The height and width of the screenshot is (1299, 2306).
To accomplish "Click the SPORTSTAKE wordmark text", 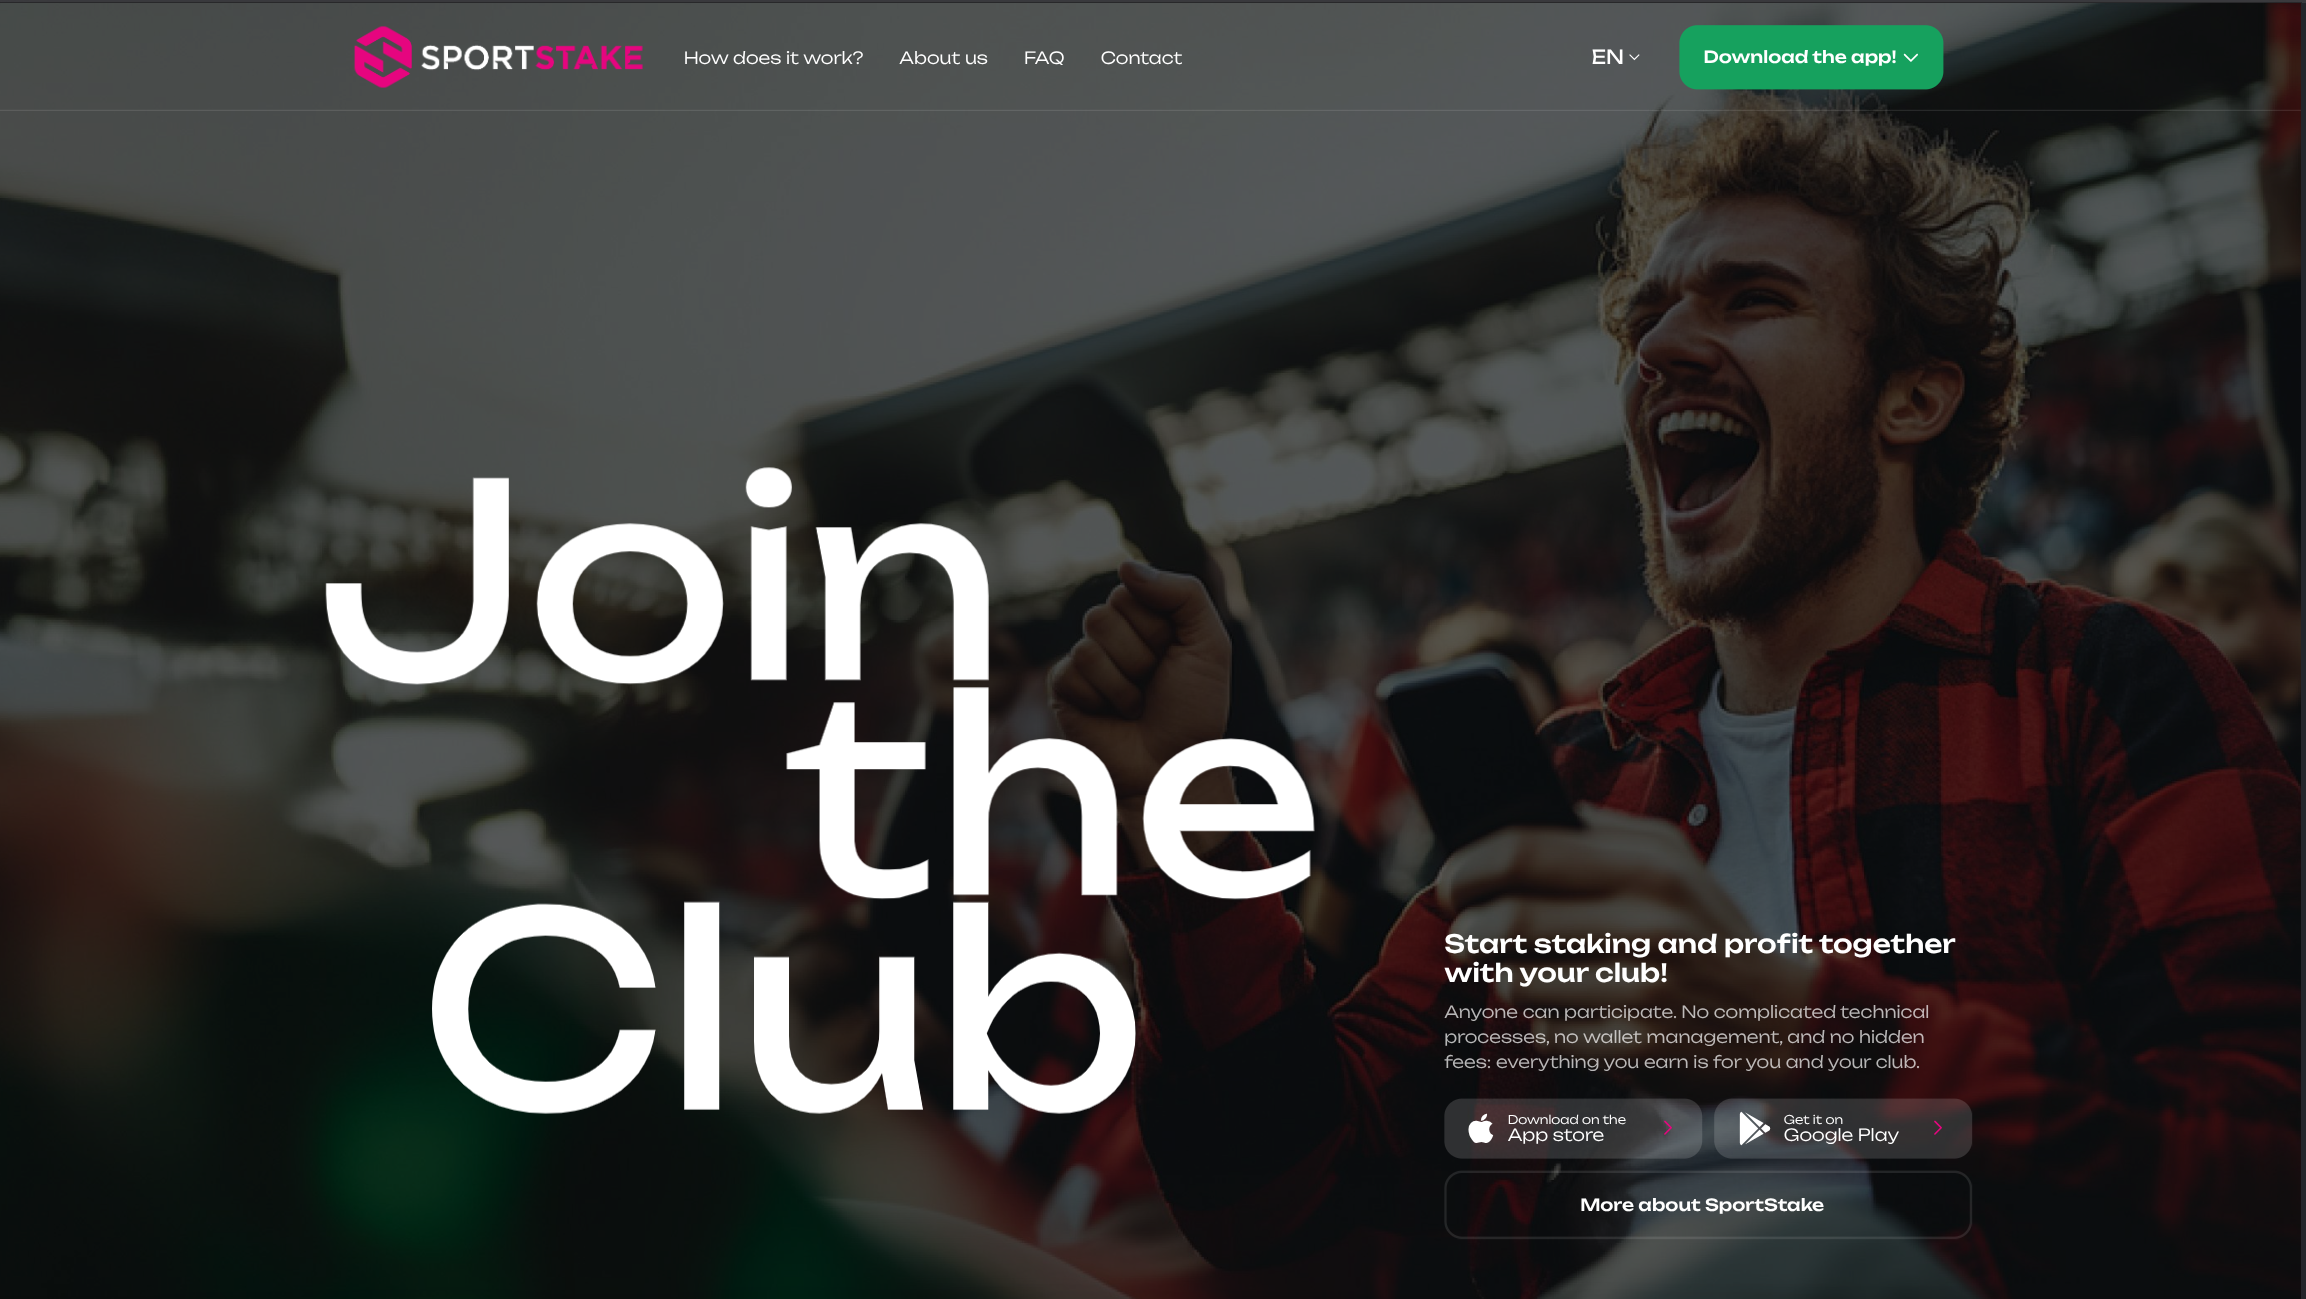I will 532,58.
